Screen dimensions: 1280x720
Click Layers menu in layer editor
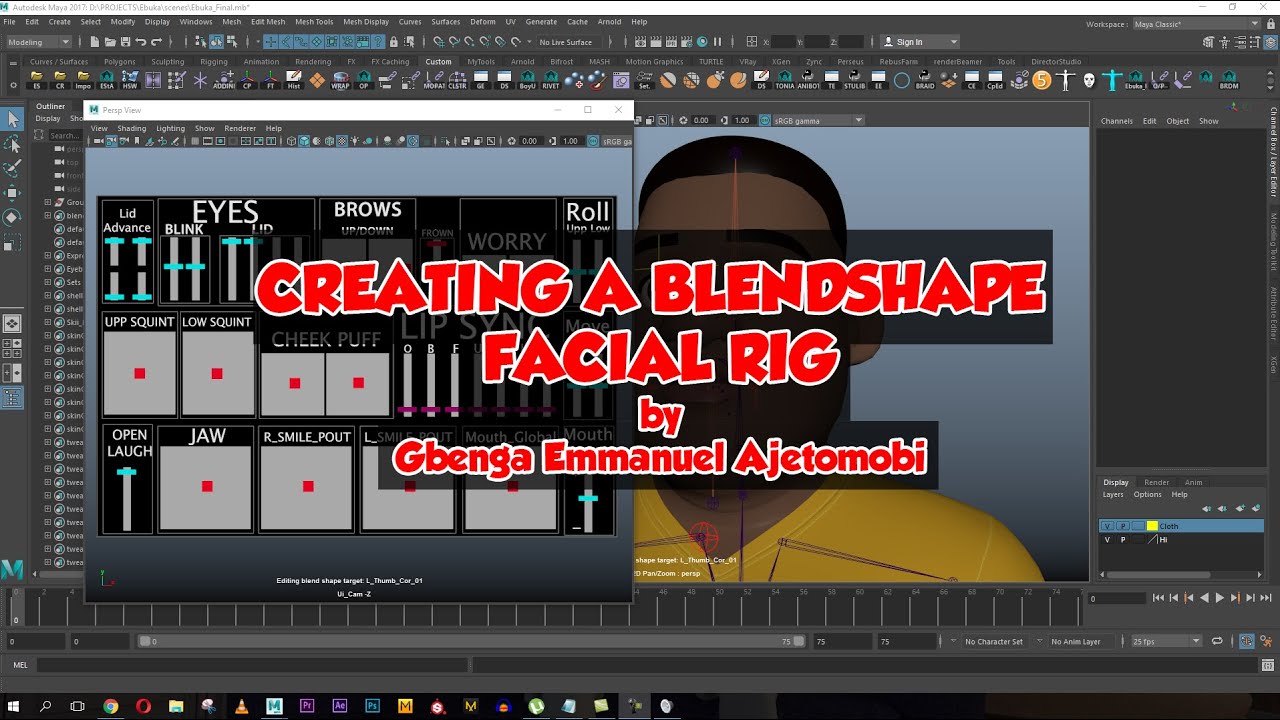click(x=1113, y=494)
